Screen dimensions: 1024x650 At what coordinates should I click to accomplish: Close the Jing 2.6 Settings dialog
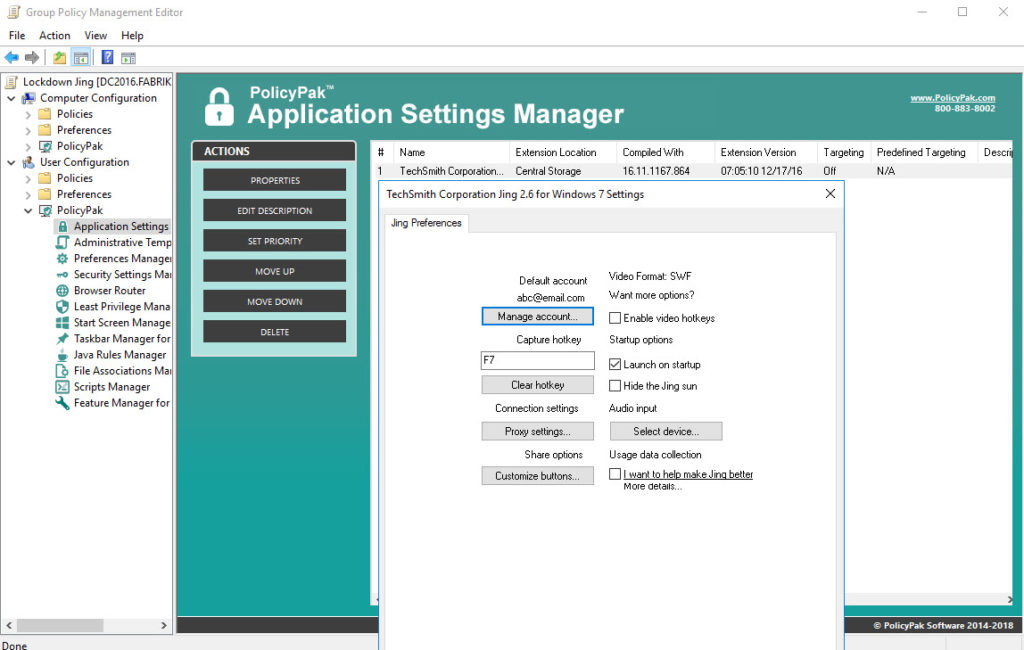tap(830, 194)
